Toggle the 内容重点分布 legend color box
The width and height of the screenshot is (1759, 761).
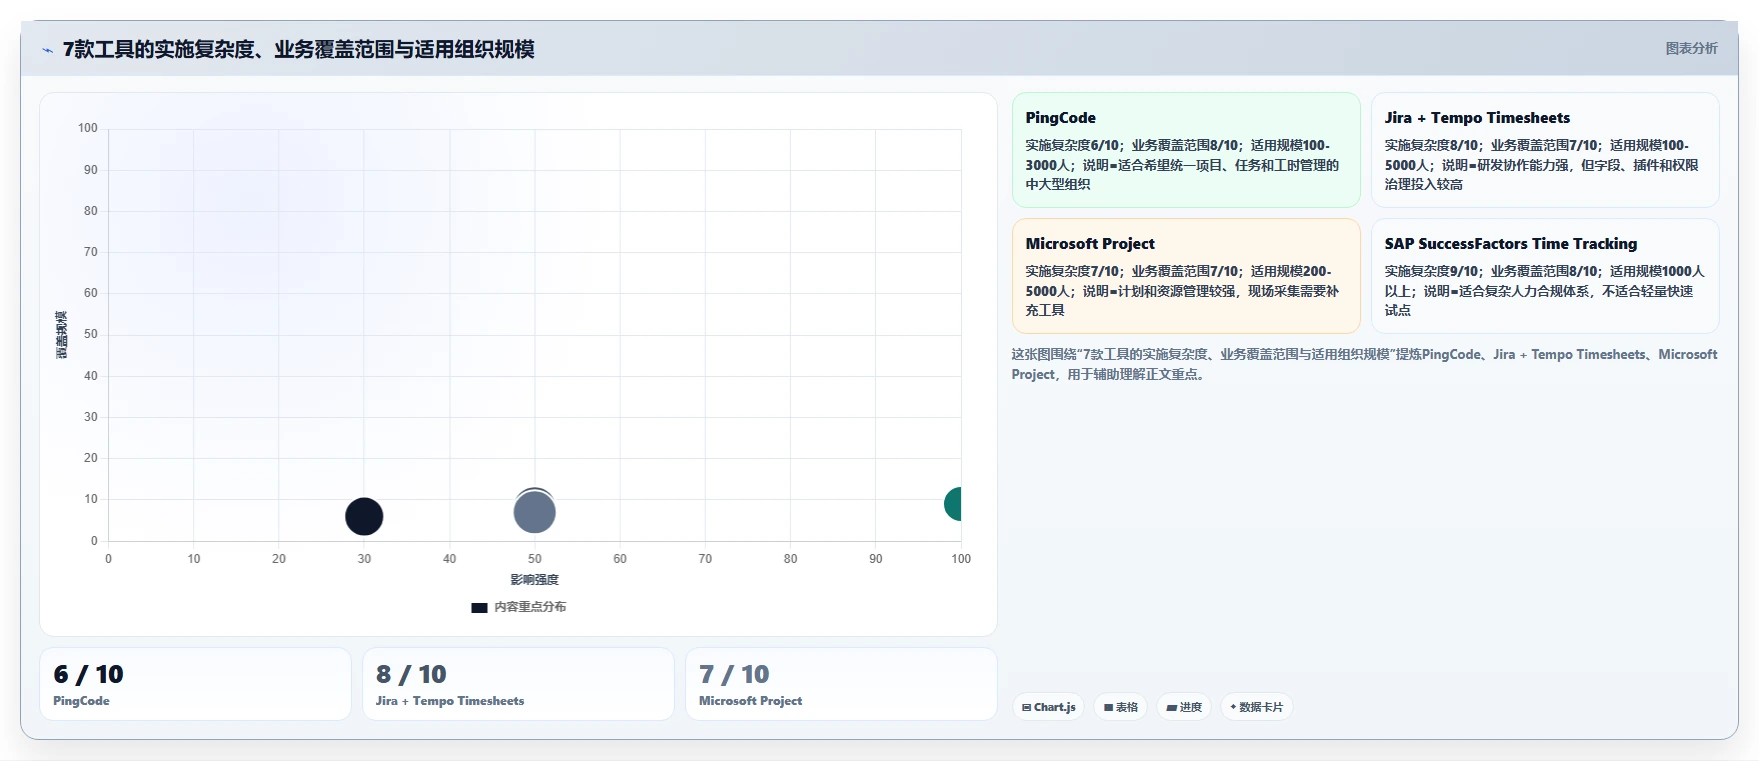pos(479,607)
